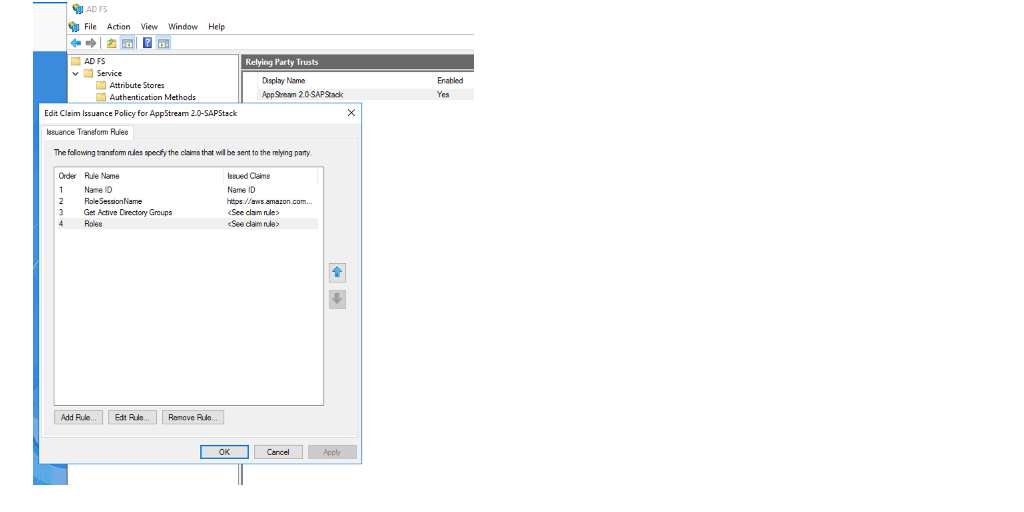Click the Name ID issued claim cell
This screenshot has height=512, width=1024.
point(241,190)
